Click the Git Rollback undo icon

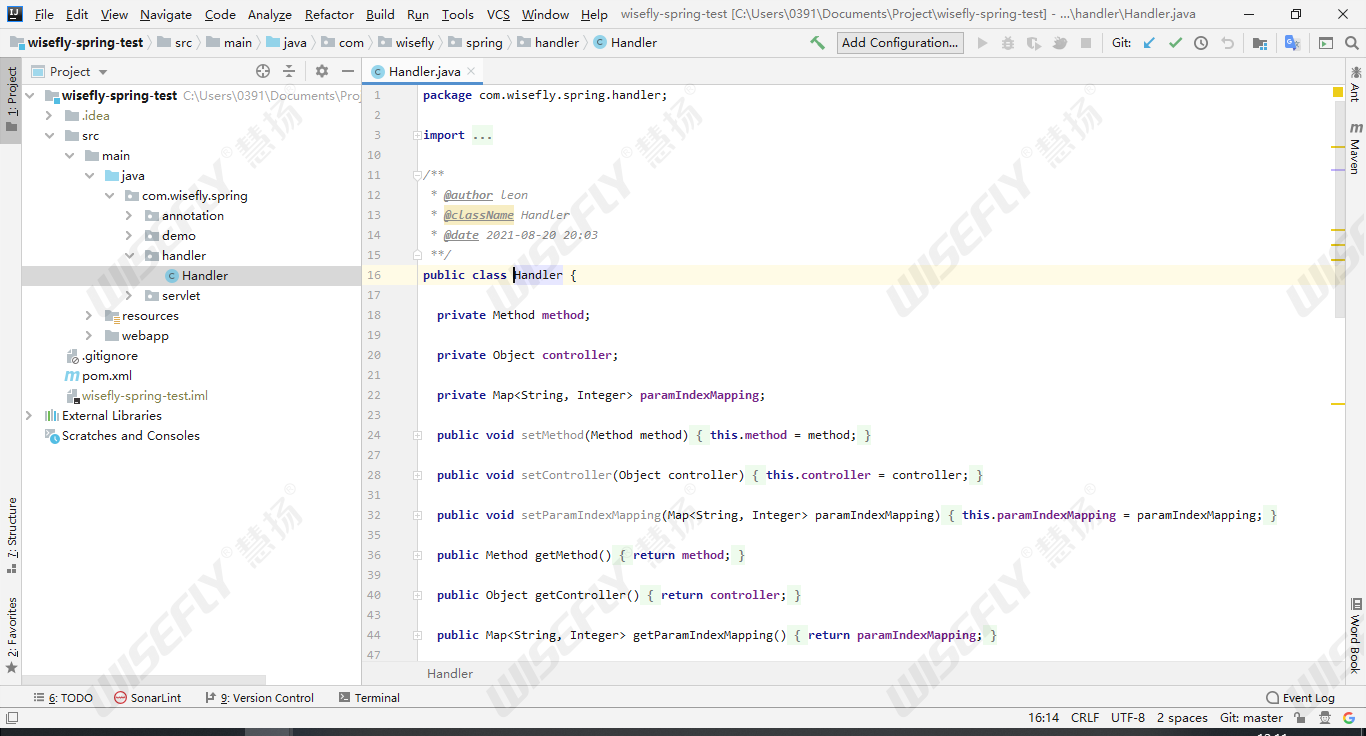click(1227, 43)
